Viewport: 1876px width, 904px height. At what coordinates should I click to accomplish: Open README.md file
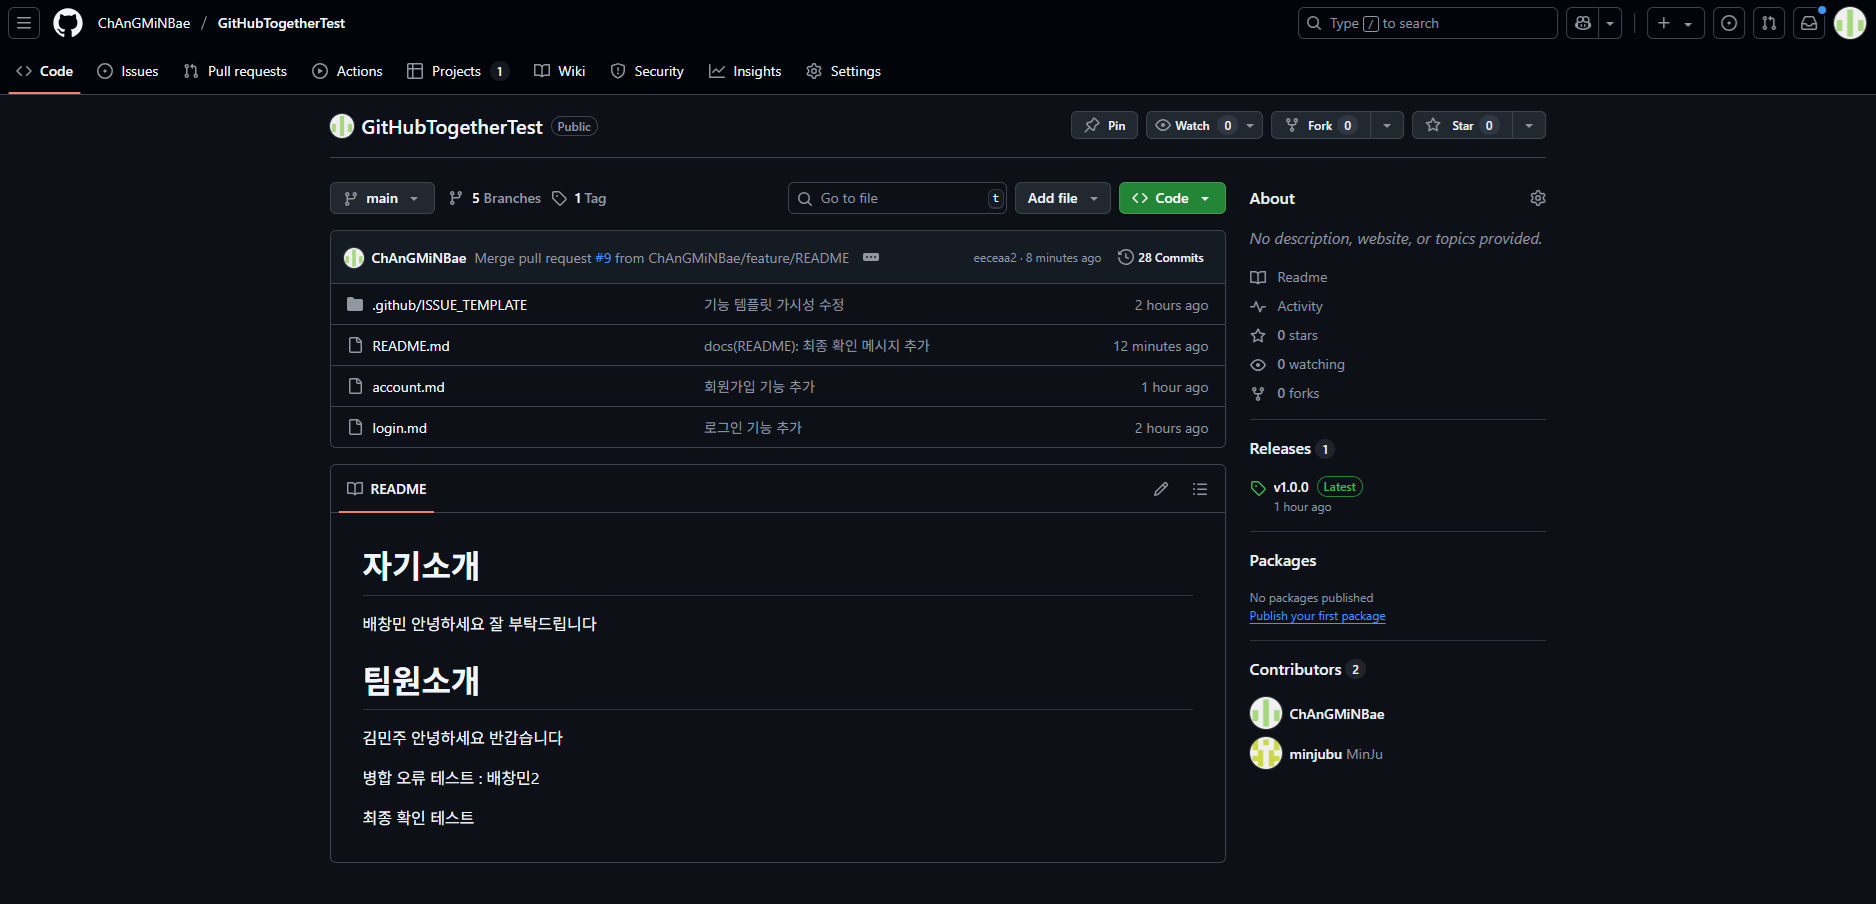pyautogui.click(x=411, y=346)
